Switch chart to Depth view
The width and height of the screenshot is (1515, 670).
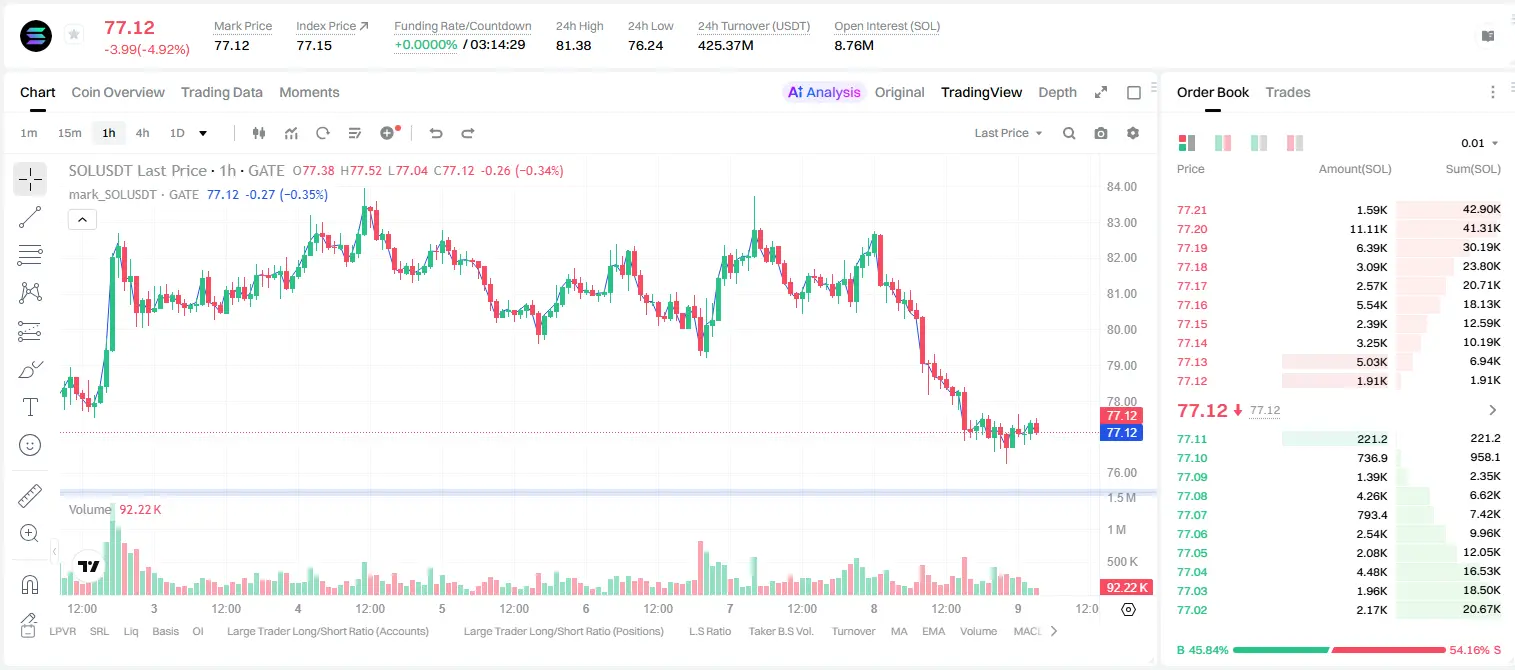tap(1057, 92)
